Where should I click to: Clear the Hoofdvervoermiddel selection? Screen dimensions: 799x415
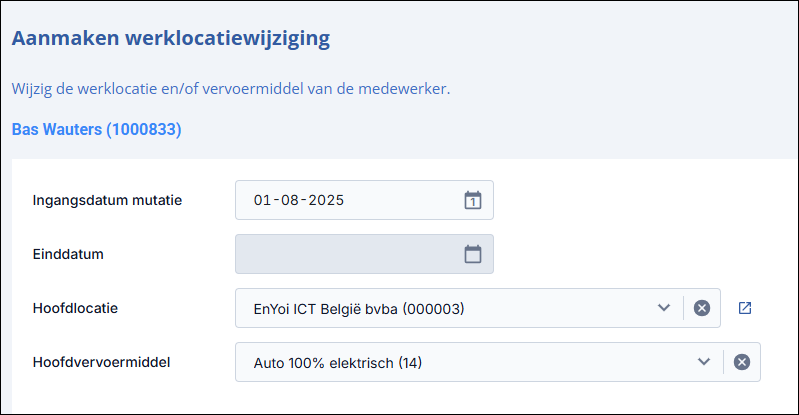[741, 362]
